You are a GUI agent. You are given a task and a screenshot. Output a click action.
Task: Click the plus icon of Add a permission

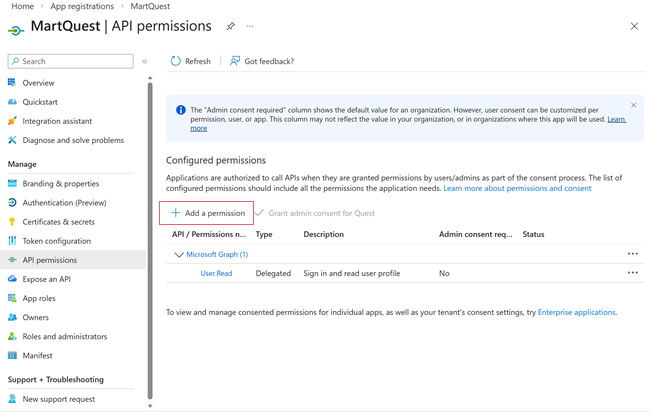click(175, 213)
